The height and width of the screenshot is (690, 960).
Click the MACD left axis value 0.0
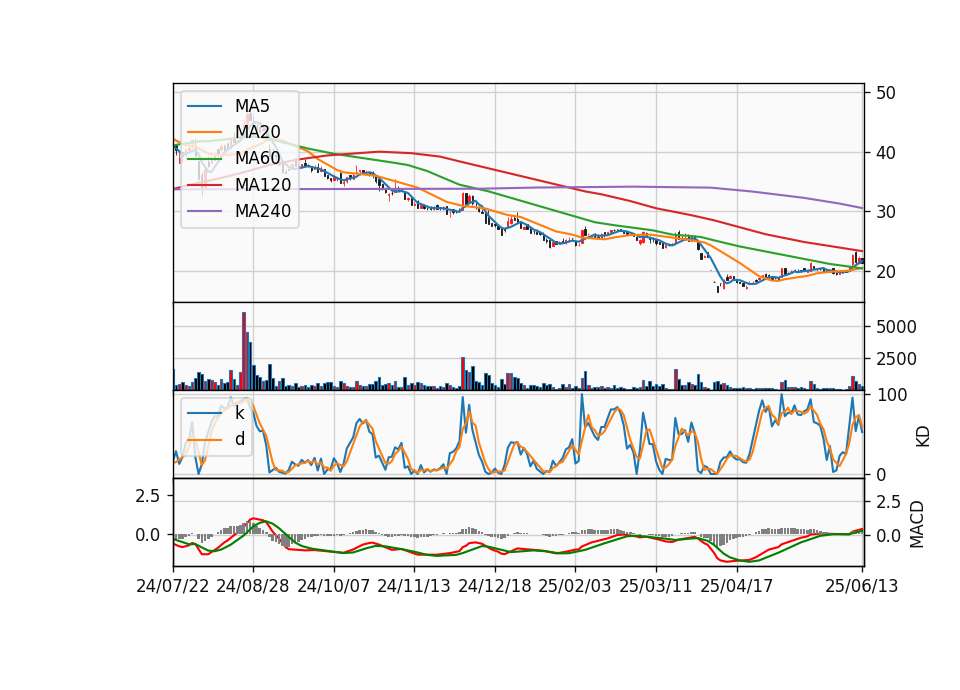tap(148, 535)
